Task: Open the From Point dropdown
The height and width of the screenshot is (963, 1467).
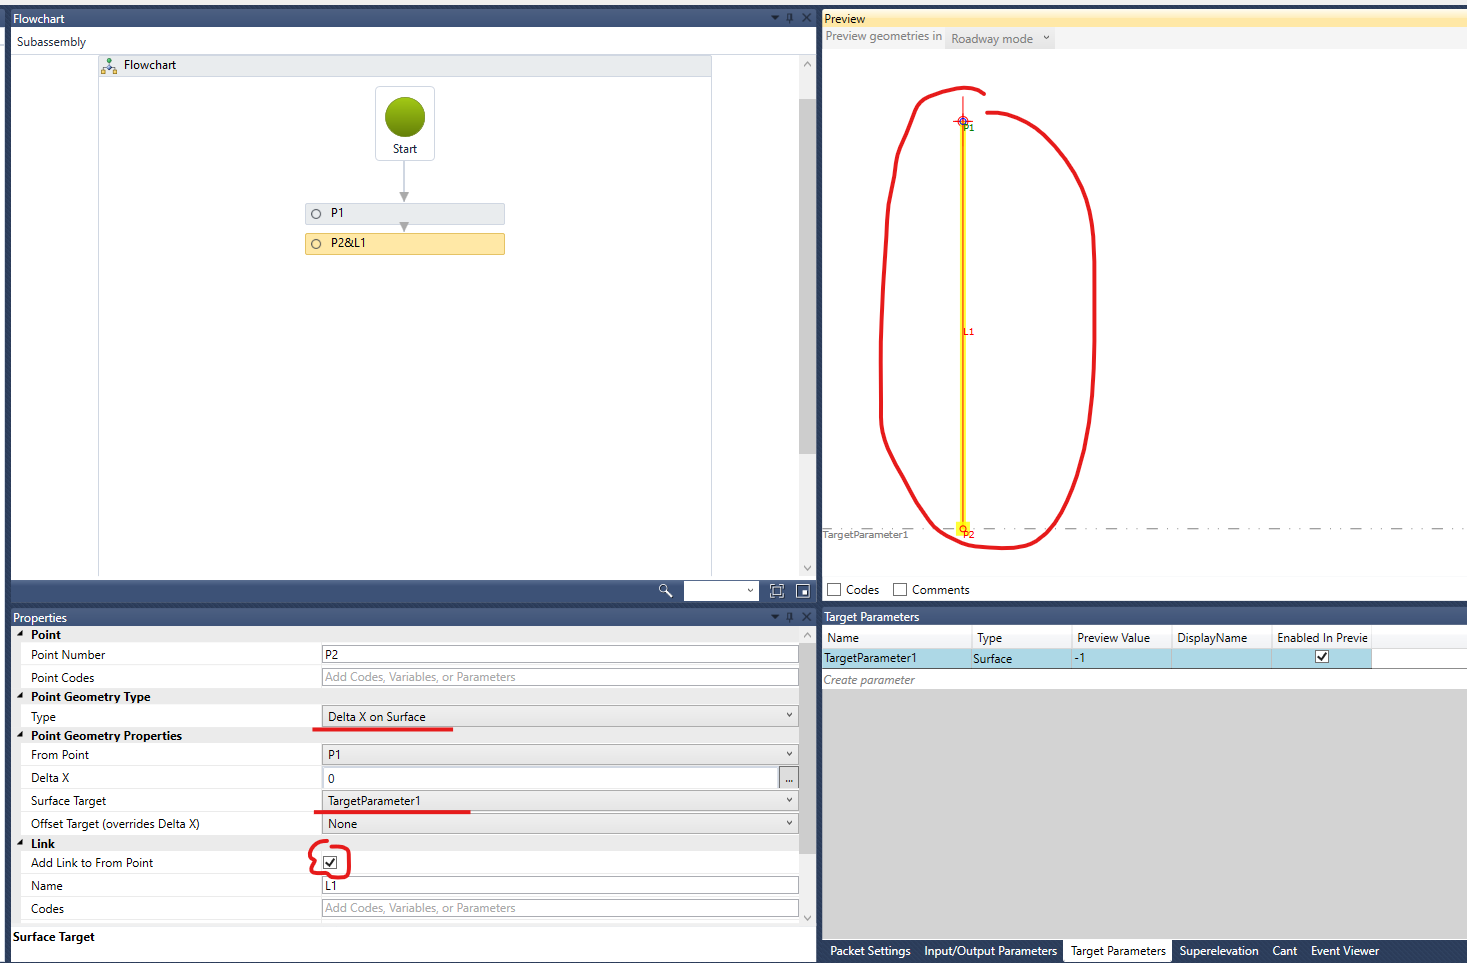Action: coord(560,754)
